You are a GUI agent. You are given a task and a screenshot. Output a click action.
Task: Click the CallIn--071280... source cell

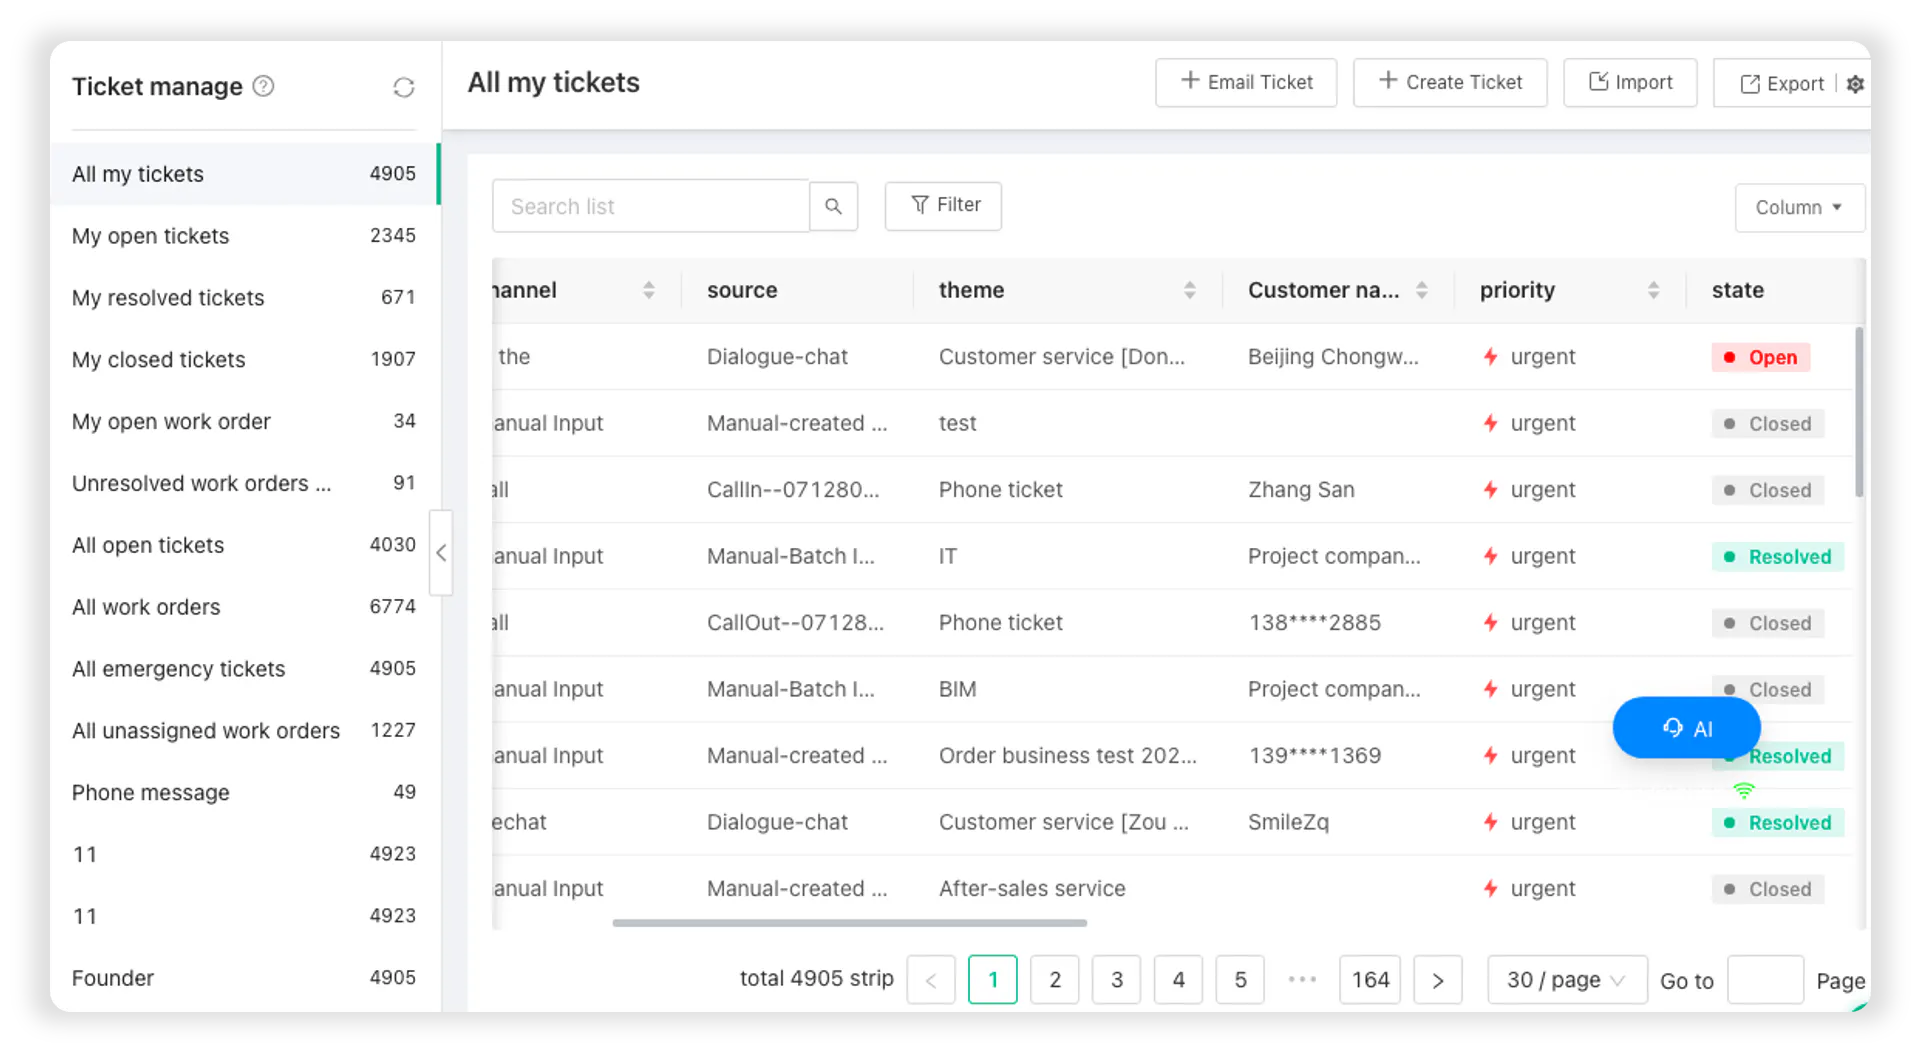click(x=793, y=490)
